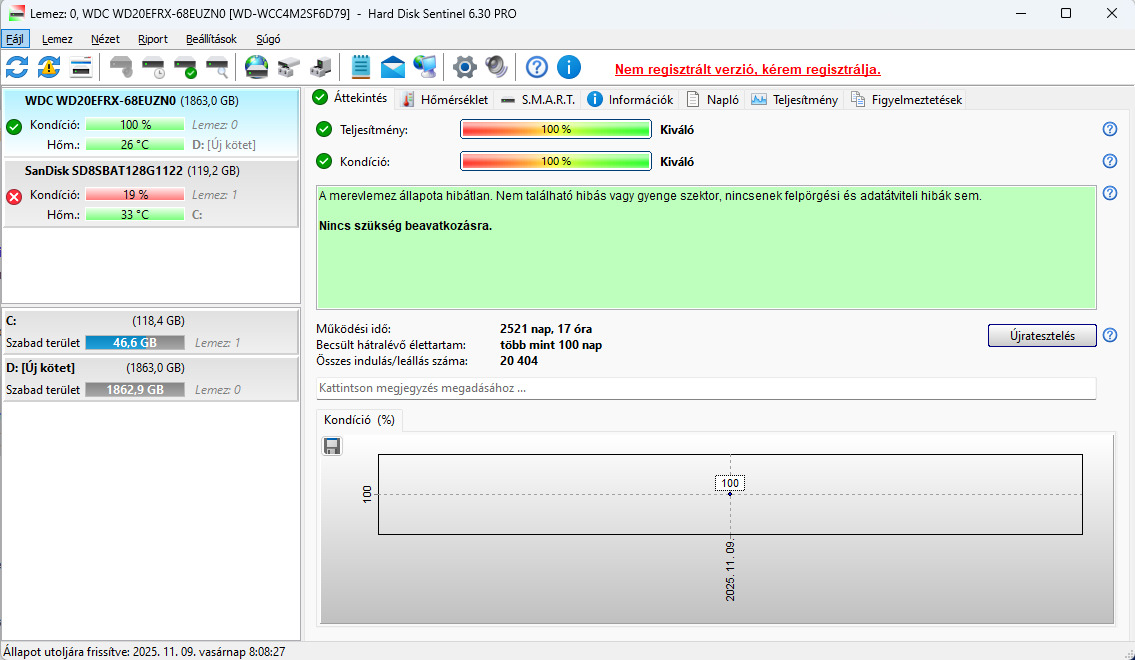The width and height of the screenshot is (1135, 660).
Task: Click the start/stop count 20 404
Action: point(518,360)
